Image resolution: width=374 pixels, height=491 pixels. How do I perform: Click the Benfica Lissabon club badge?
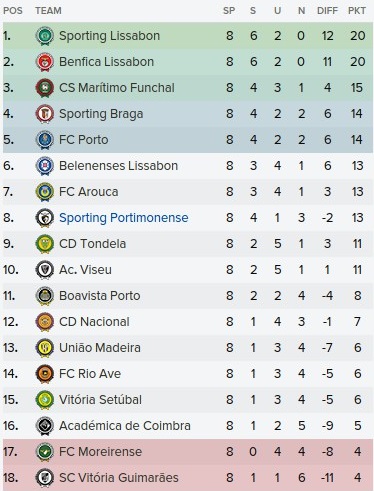click(45, 62)
